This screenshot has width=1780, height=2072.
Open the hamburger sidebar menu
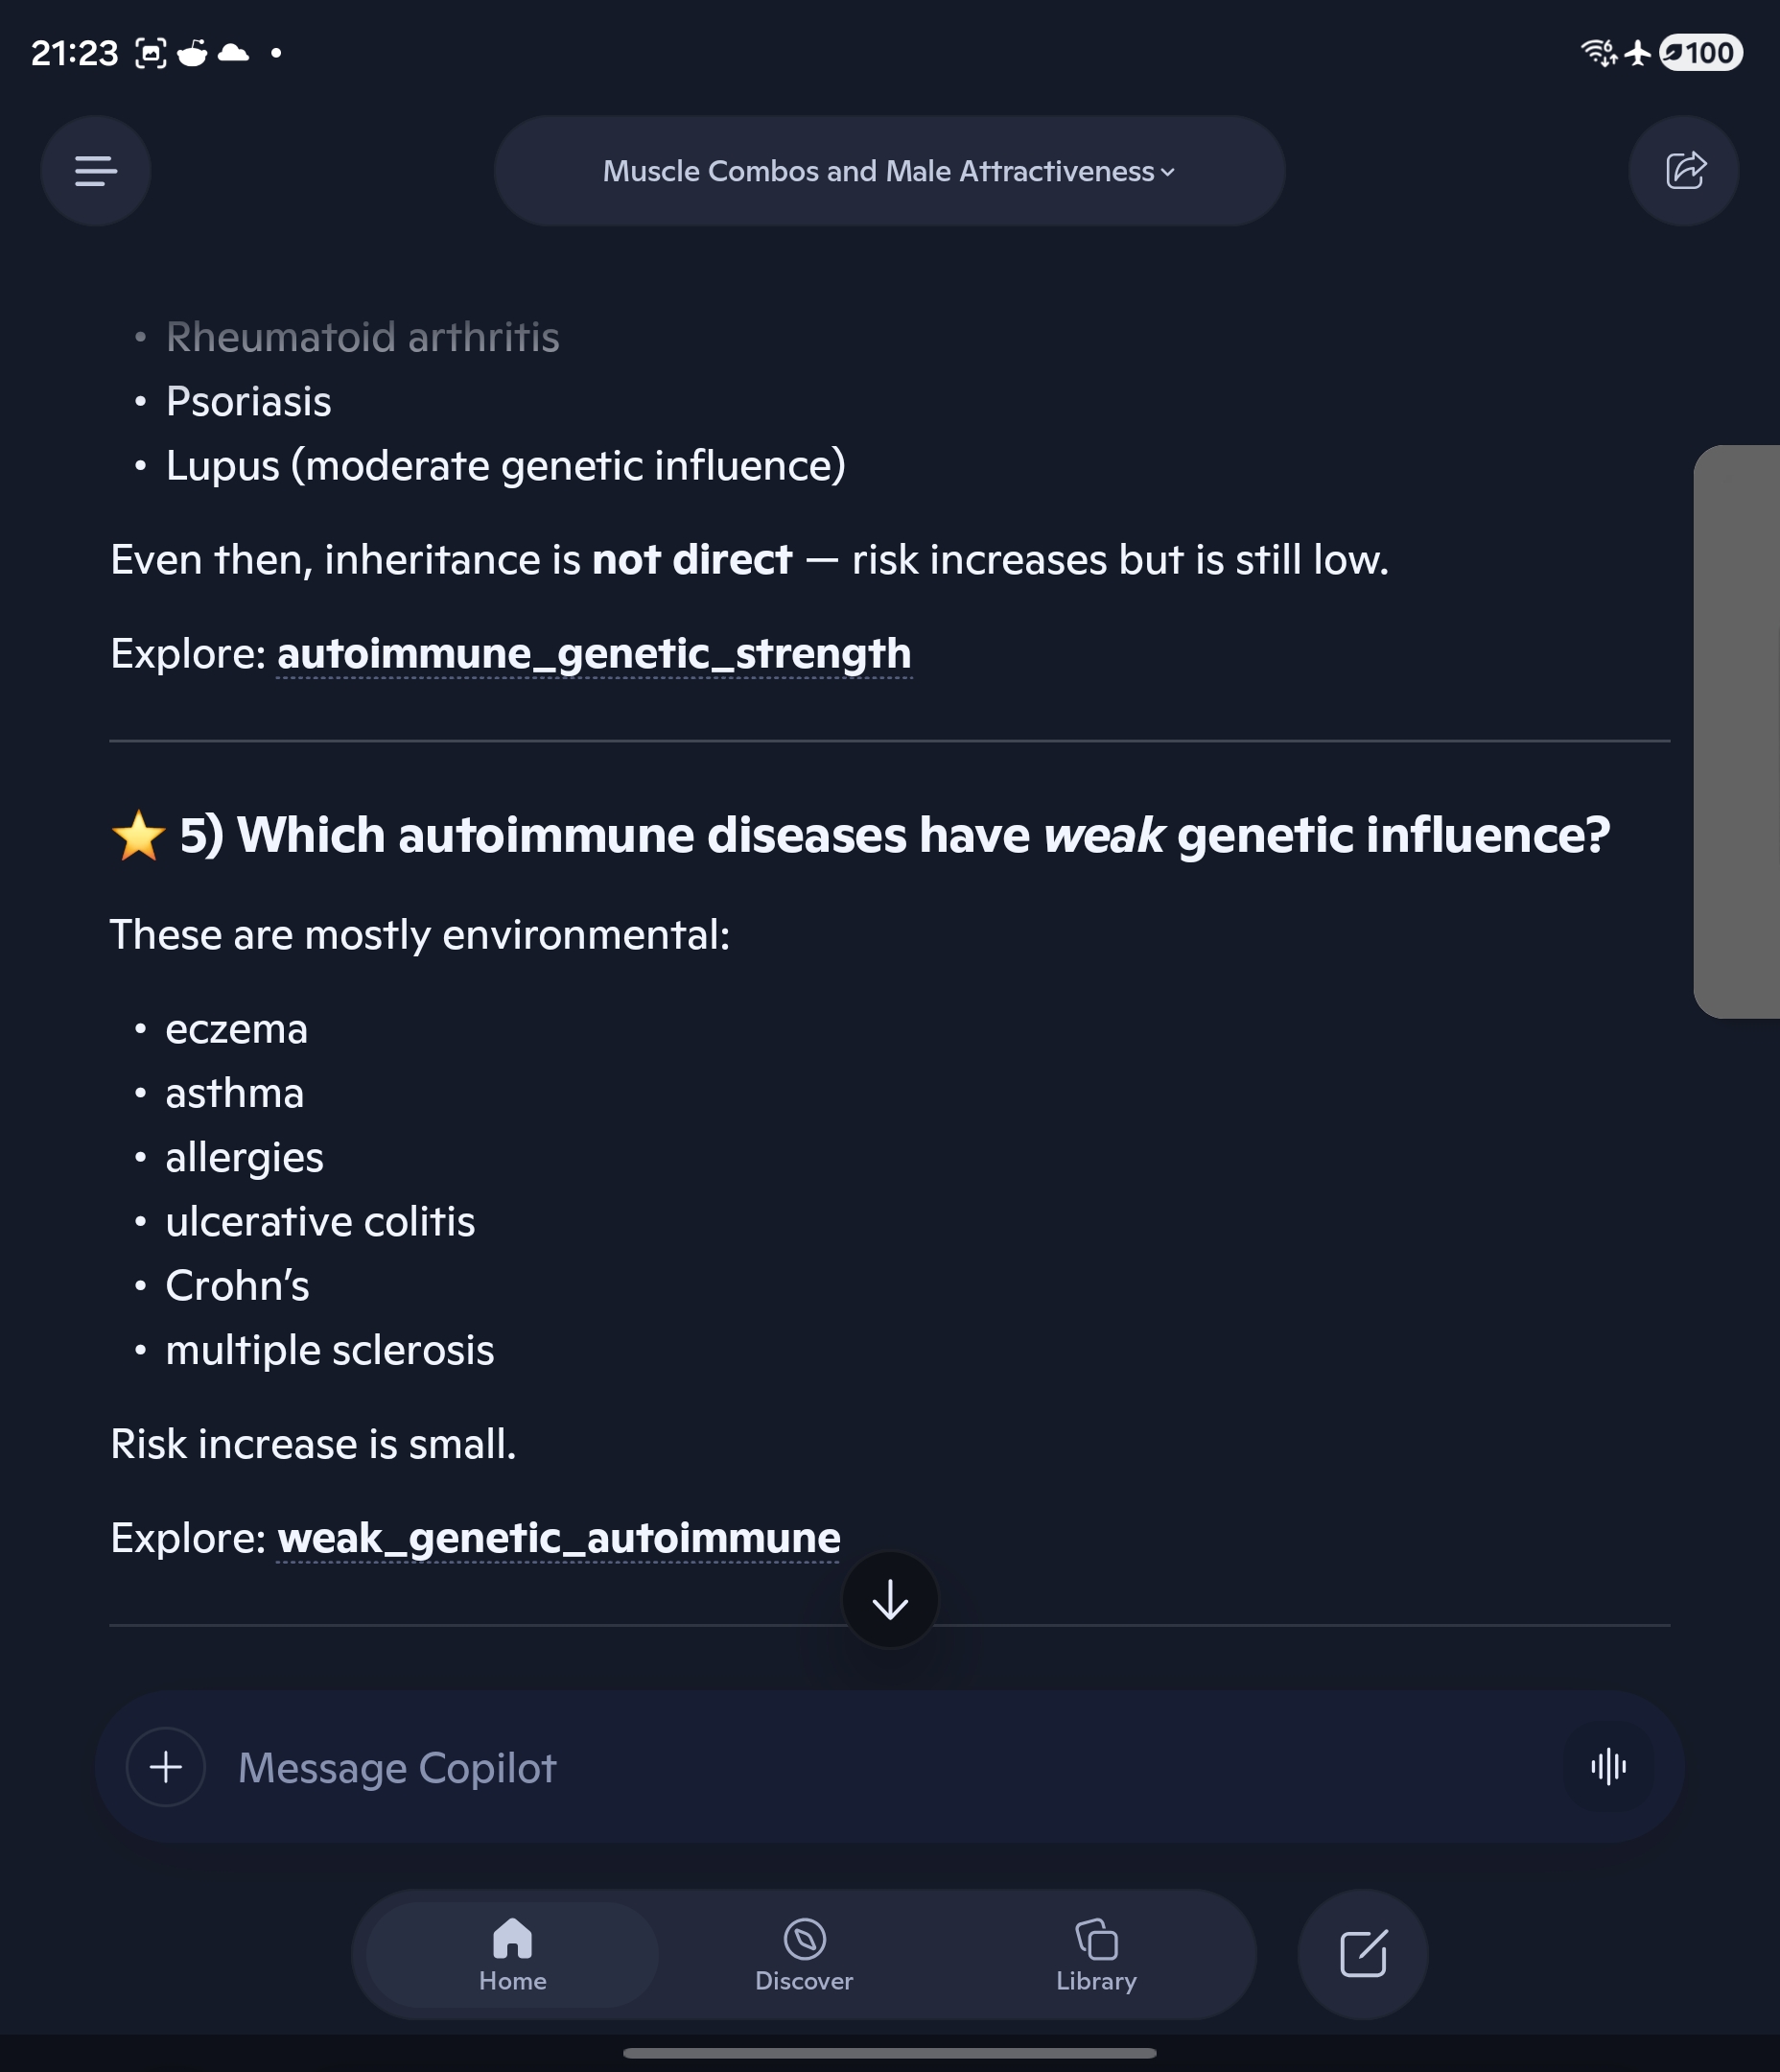coord(96,171)
